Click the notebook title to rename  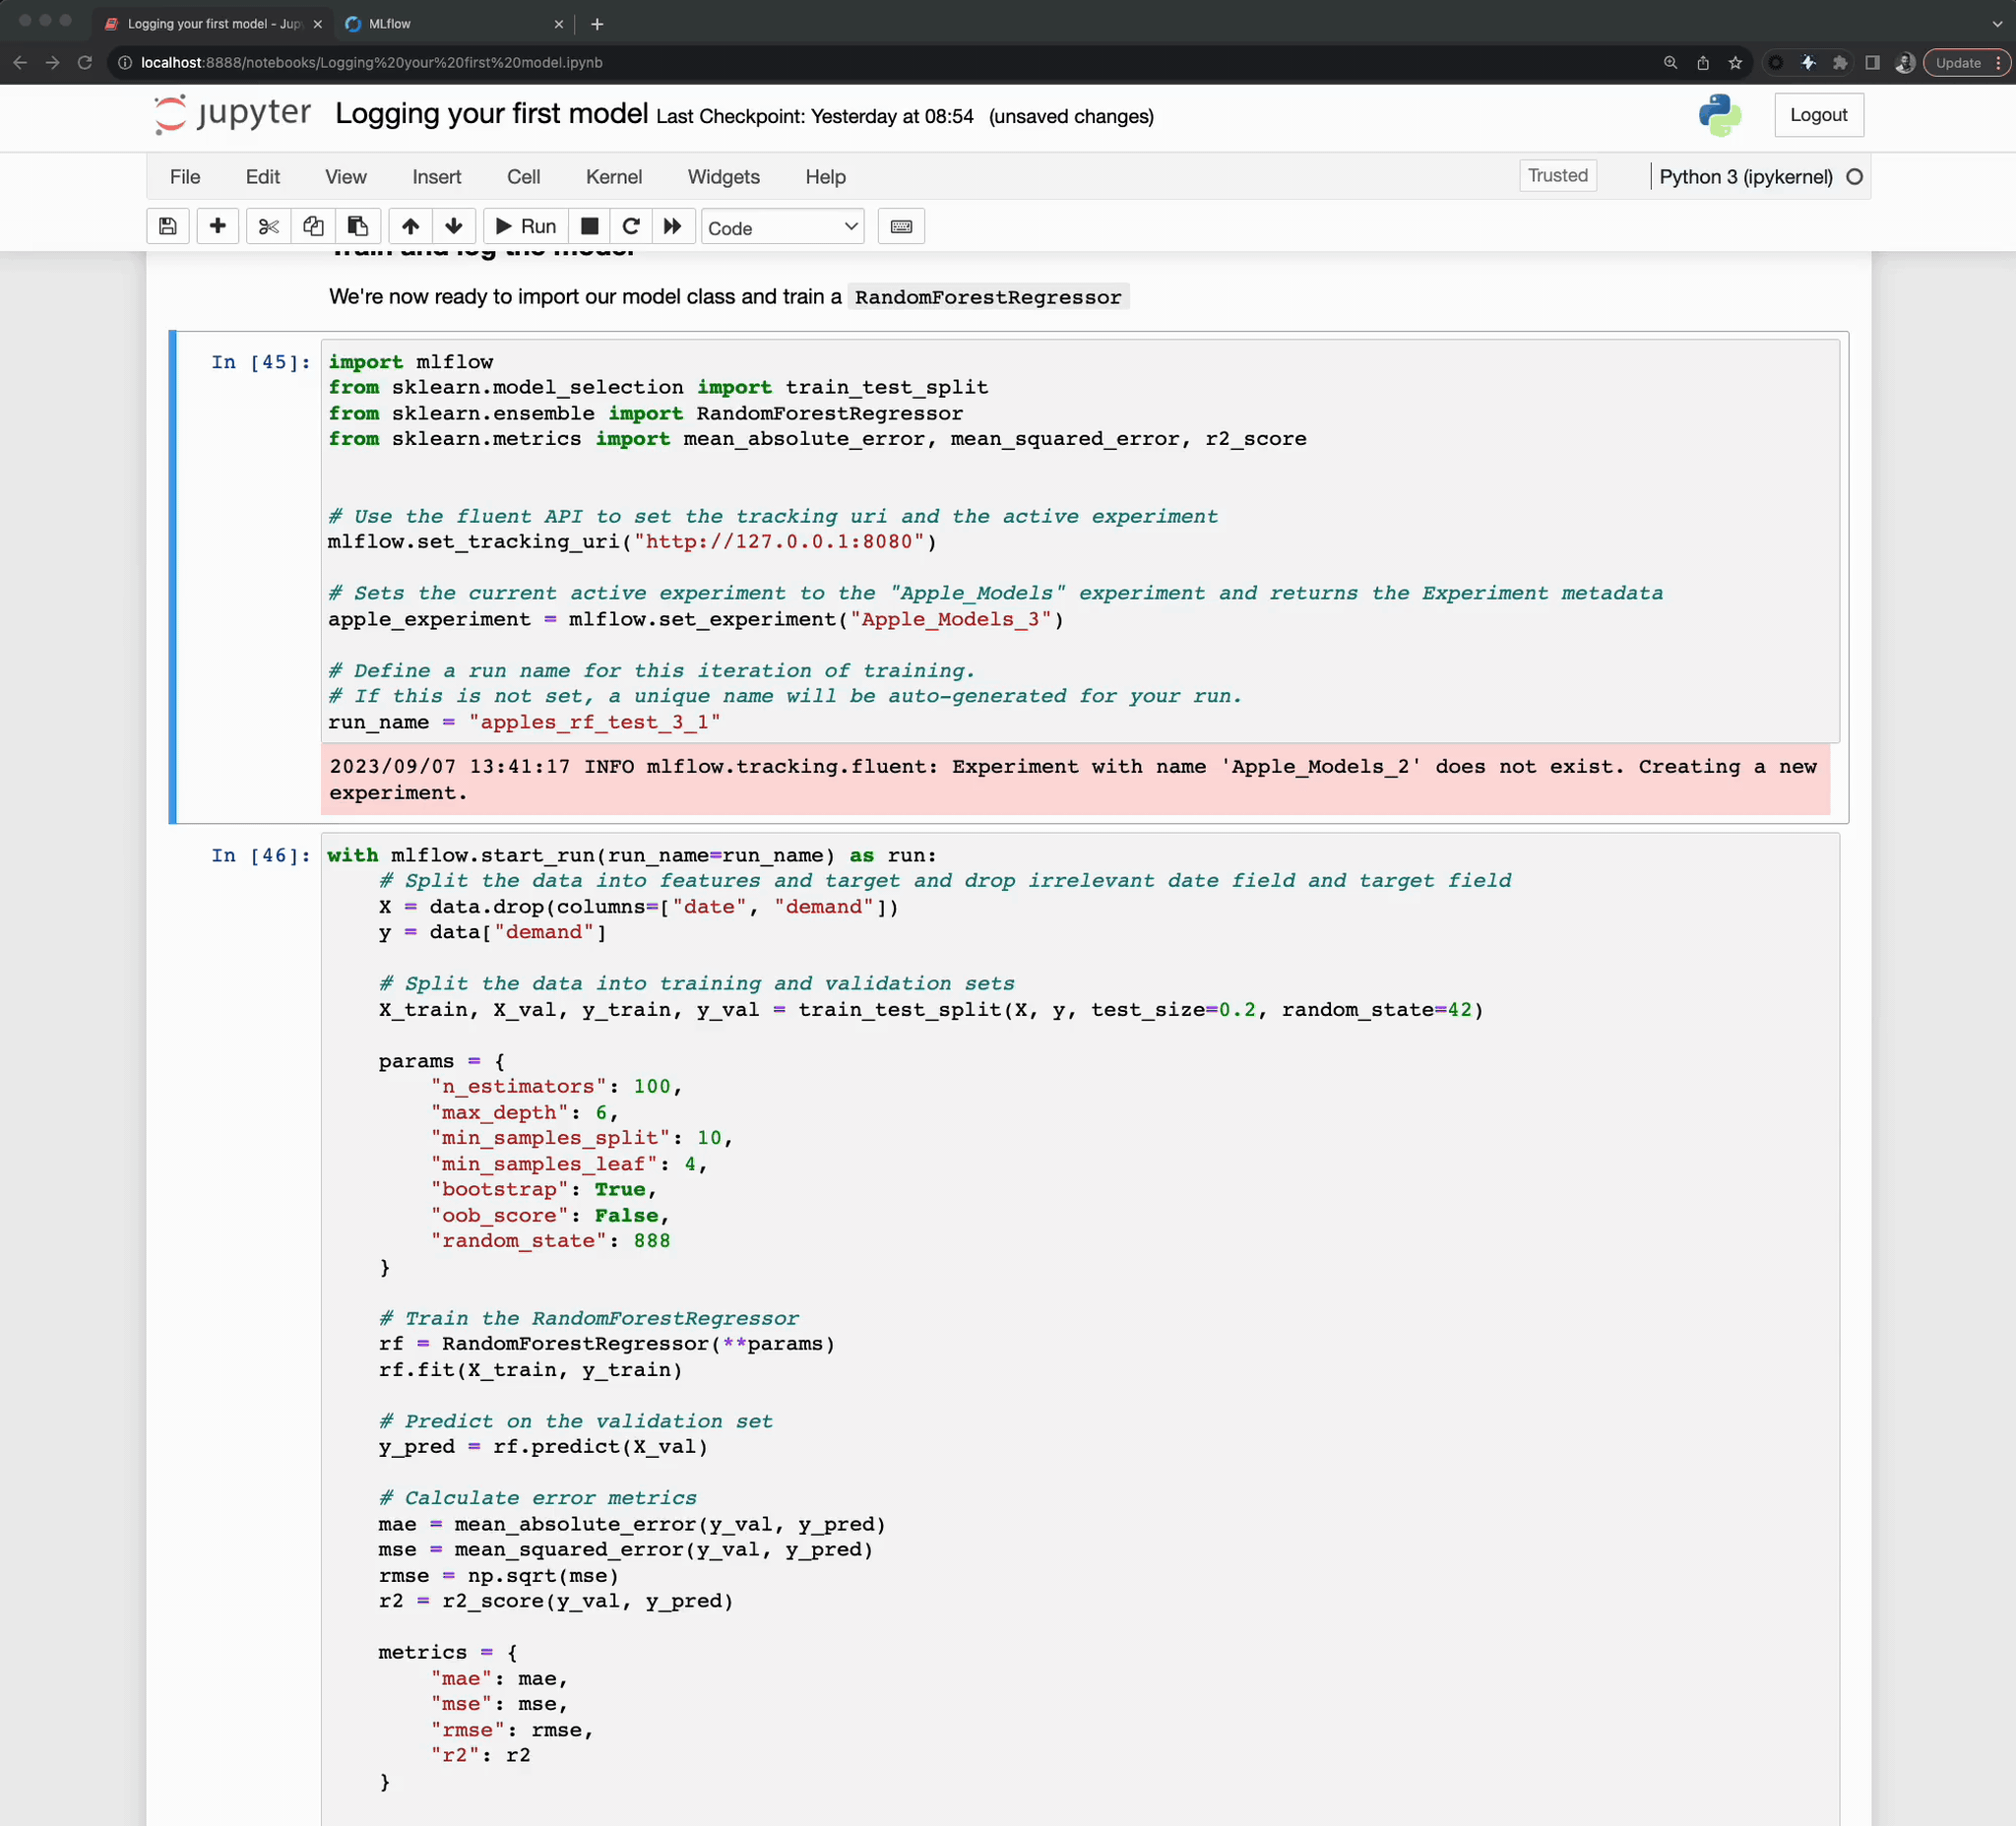click(491, 115)
